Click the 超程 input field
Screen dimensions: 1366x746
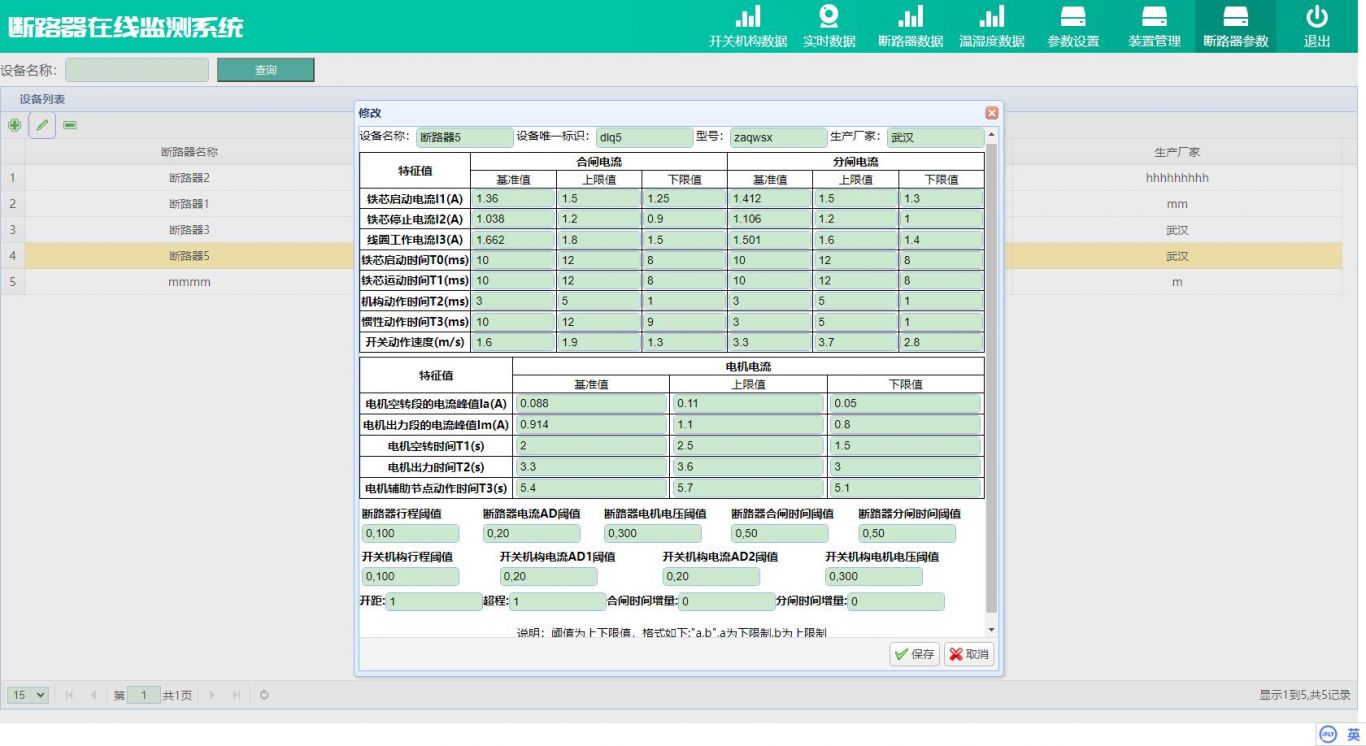coord(557,602)
